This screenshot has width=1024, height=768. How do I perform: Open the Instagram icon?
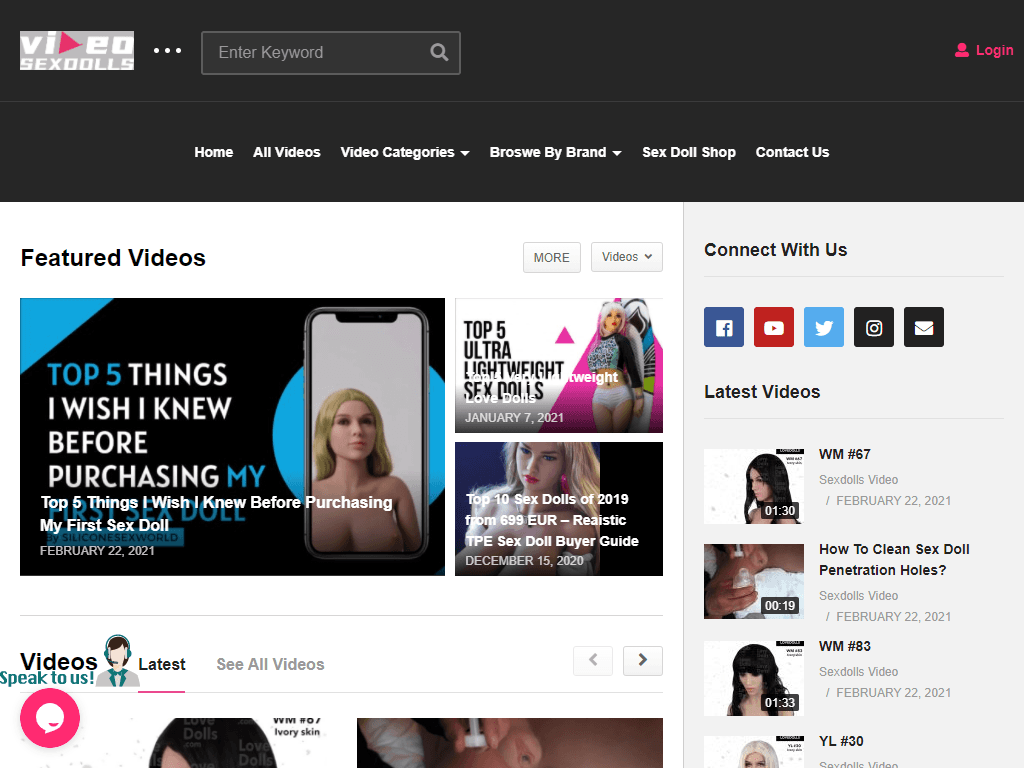tap(874, 327)
